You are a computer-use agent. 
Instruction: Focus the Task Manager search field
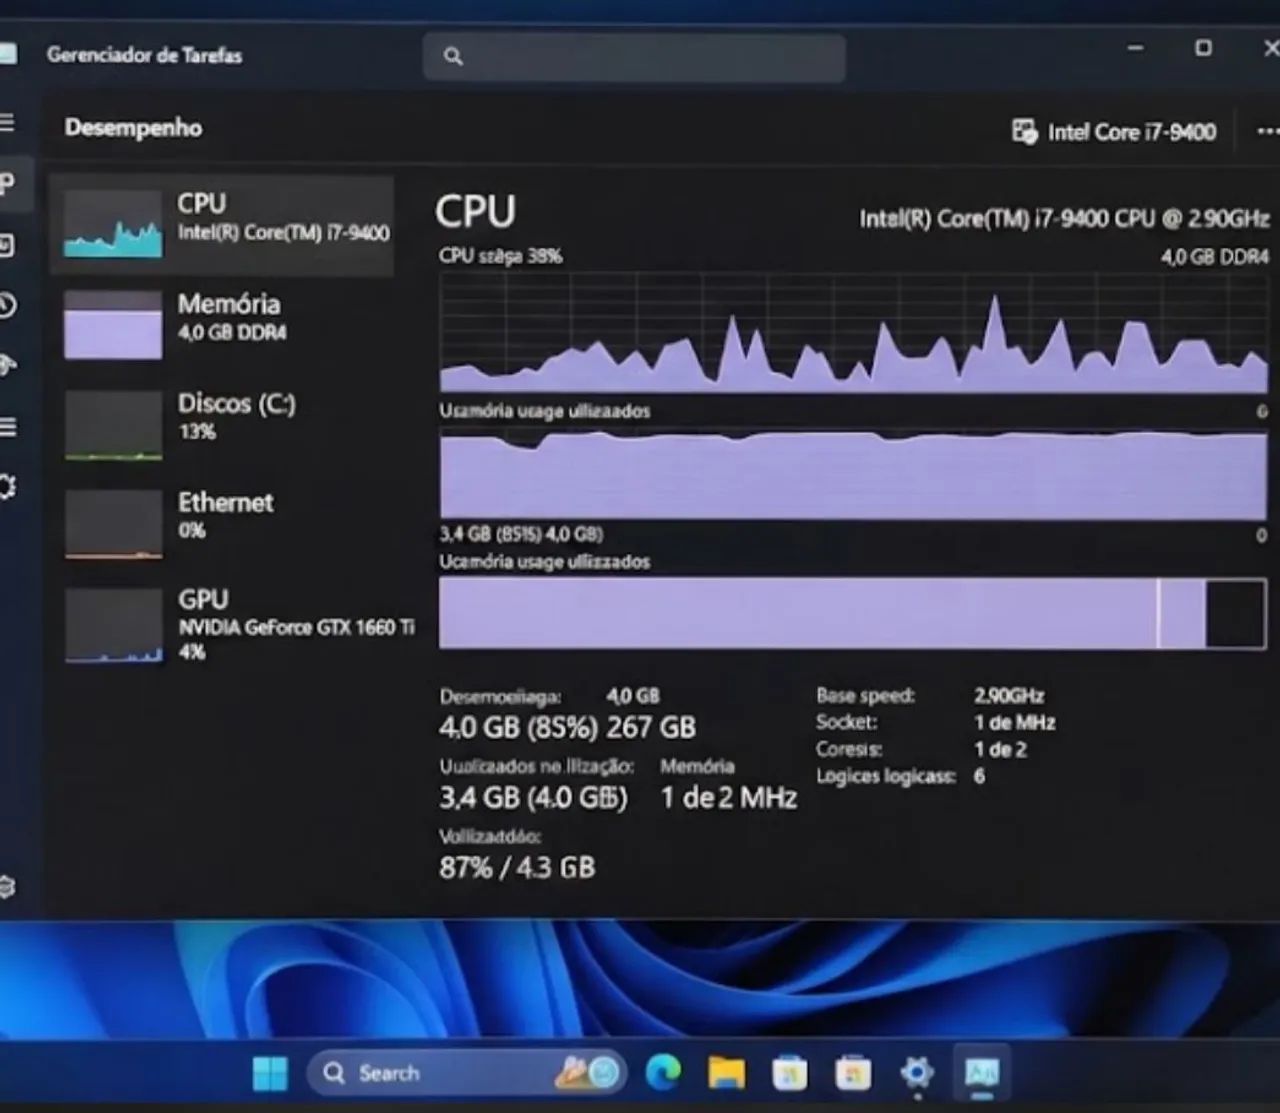click(x=634, y=57)
